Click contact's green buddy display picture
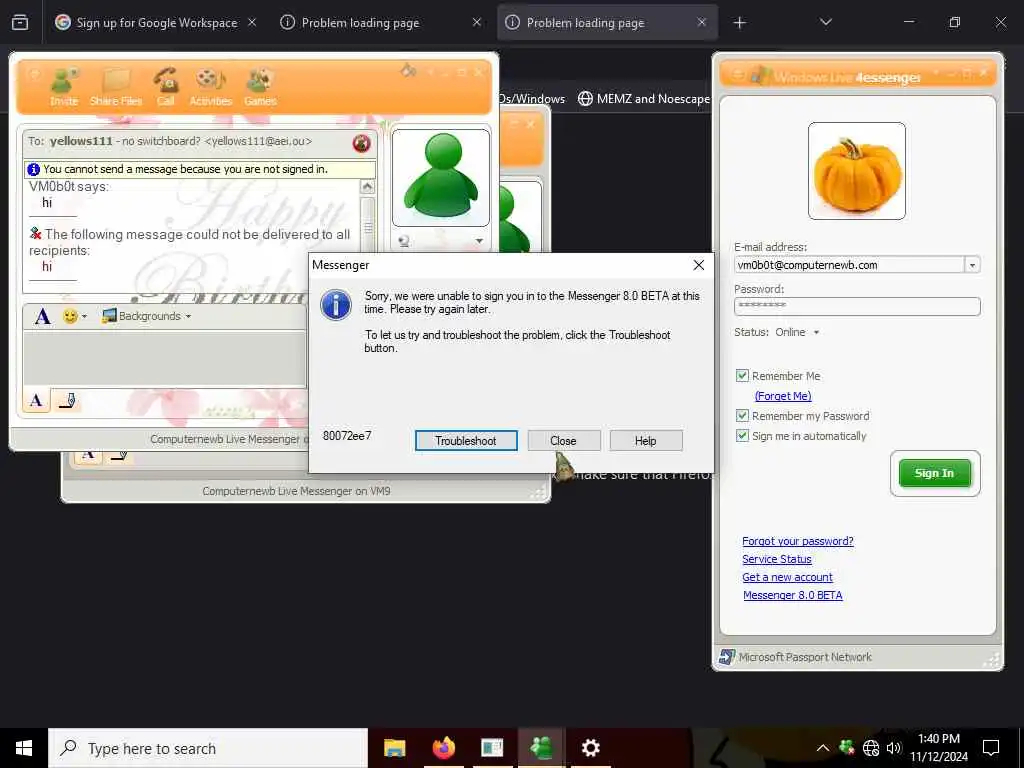The image size is (1024, 768). pos(441,178)
